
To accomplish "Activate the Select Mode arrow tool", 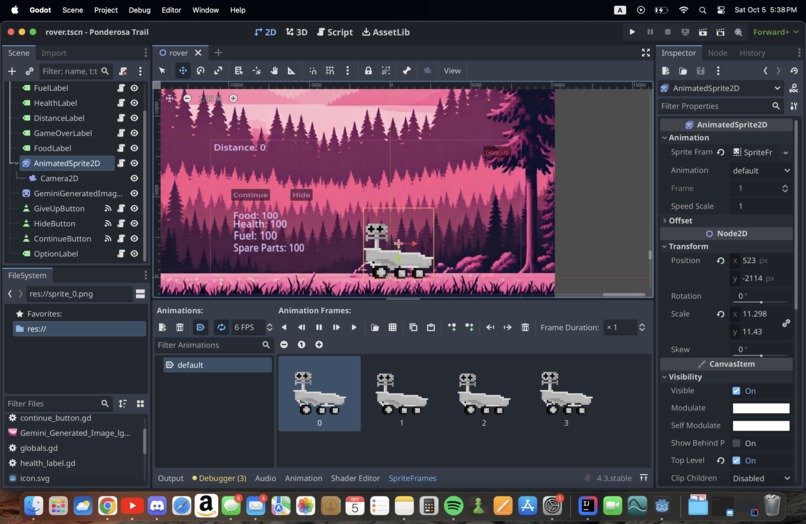I will click(162, 71).
